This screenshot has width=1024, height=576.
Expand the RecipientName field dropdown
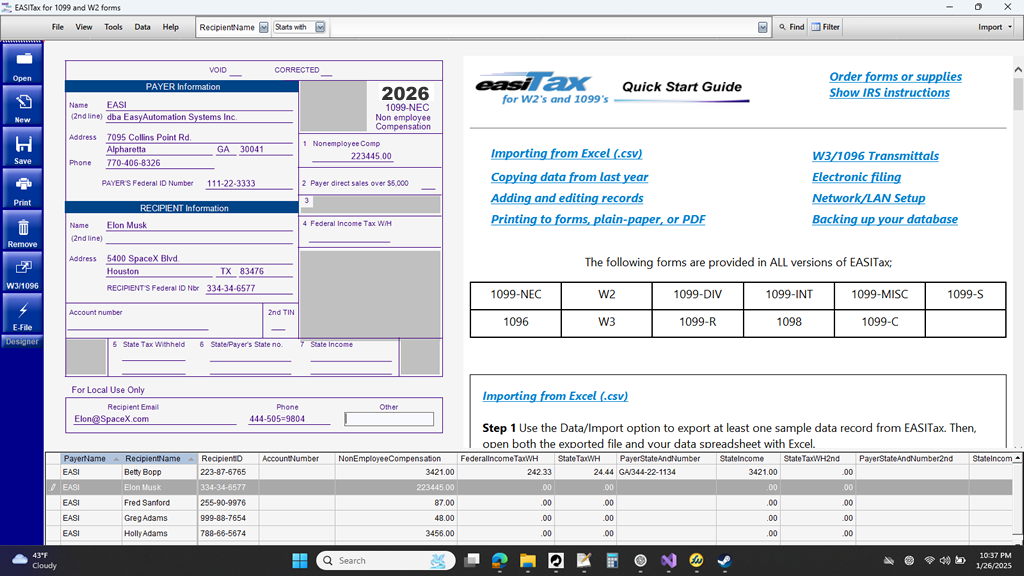(x=264, y=27)
